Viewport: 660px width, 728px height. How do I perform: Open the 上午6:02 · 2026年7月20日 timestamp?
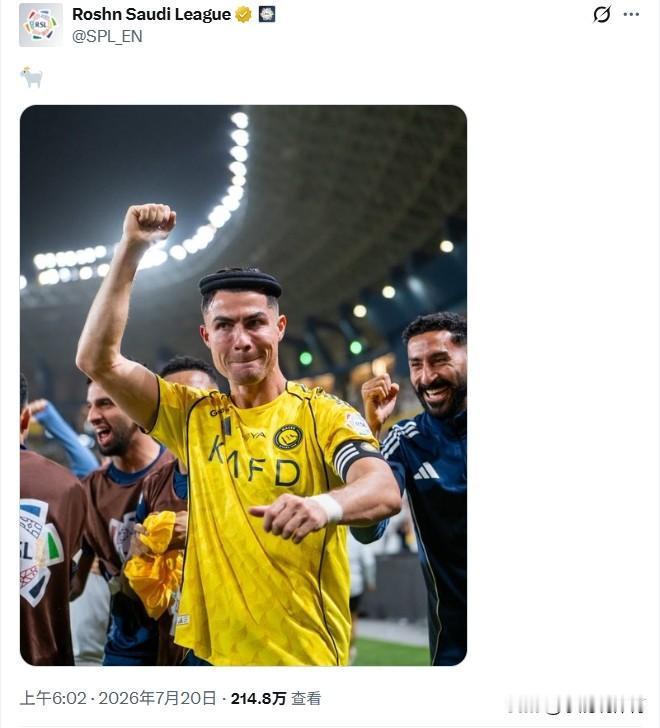coord(118,698)
